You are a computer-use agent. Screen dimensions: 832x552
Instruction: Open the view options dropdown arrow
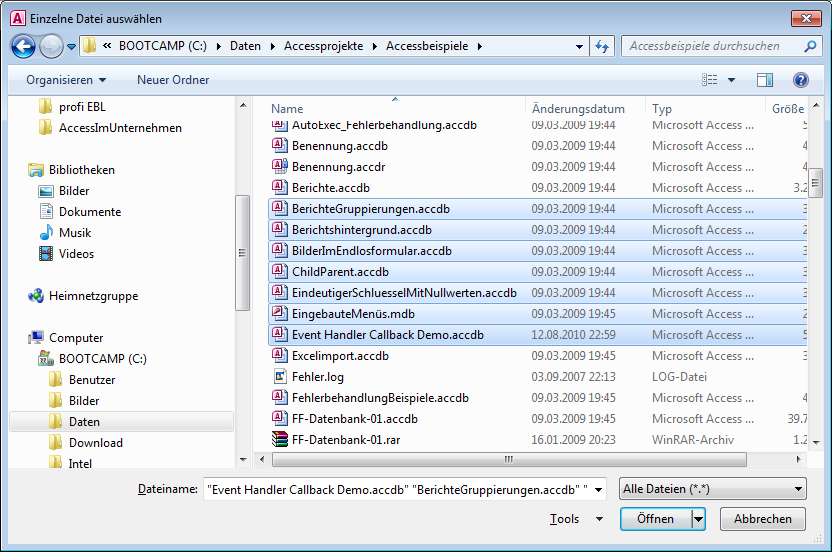tap(731, 80)
